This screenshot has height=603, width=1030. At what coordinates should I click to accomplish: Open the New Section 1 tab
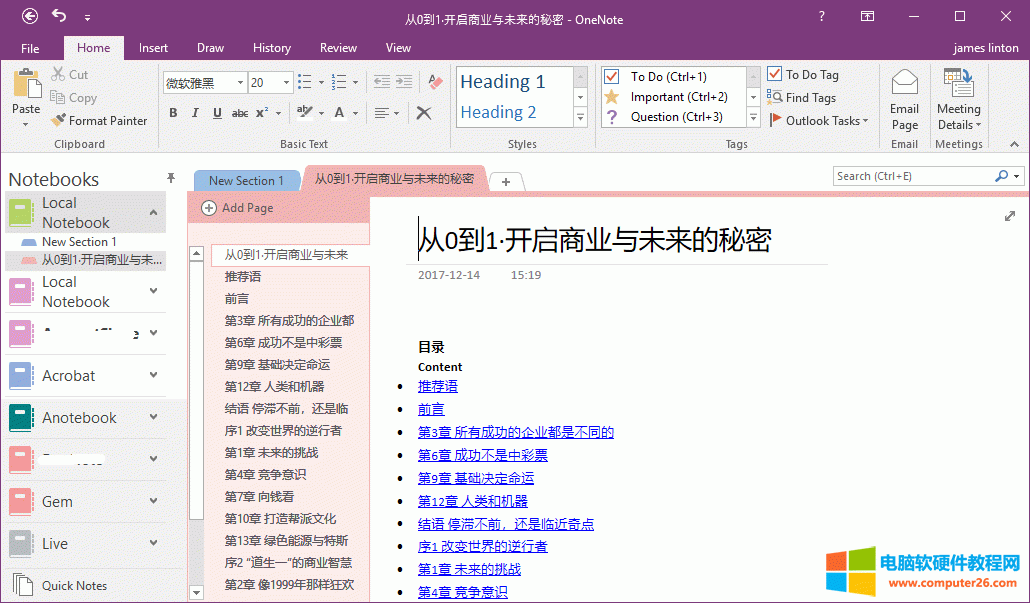(x=246, y=181)
